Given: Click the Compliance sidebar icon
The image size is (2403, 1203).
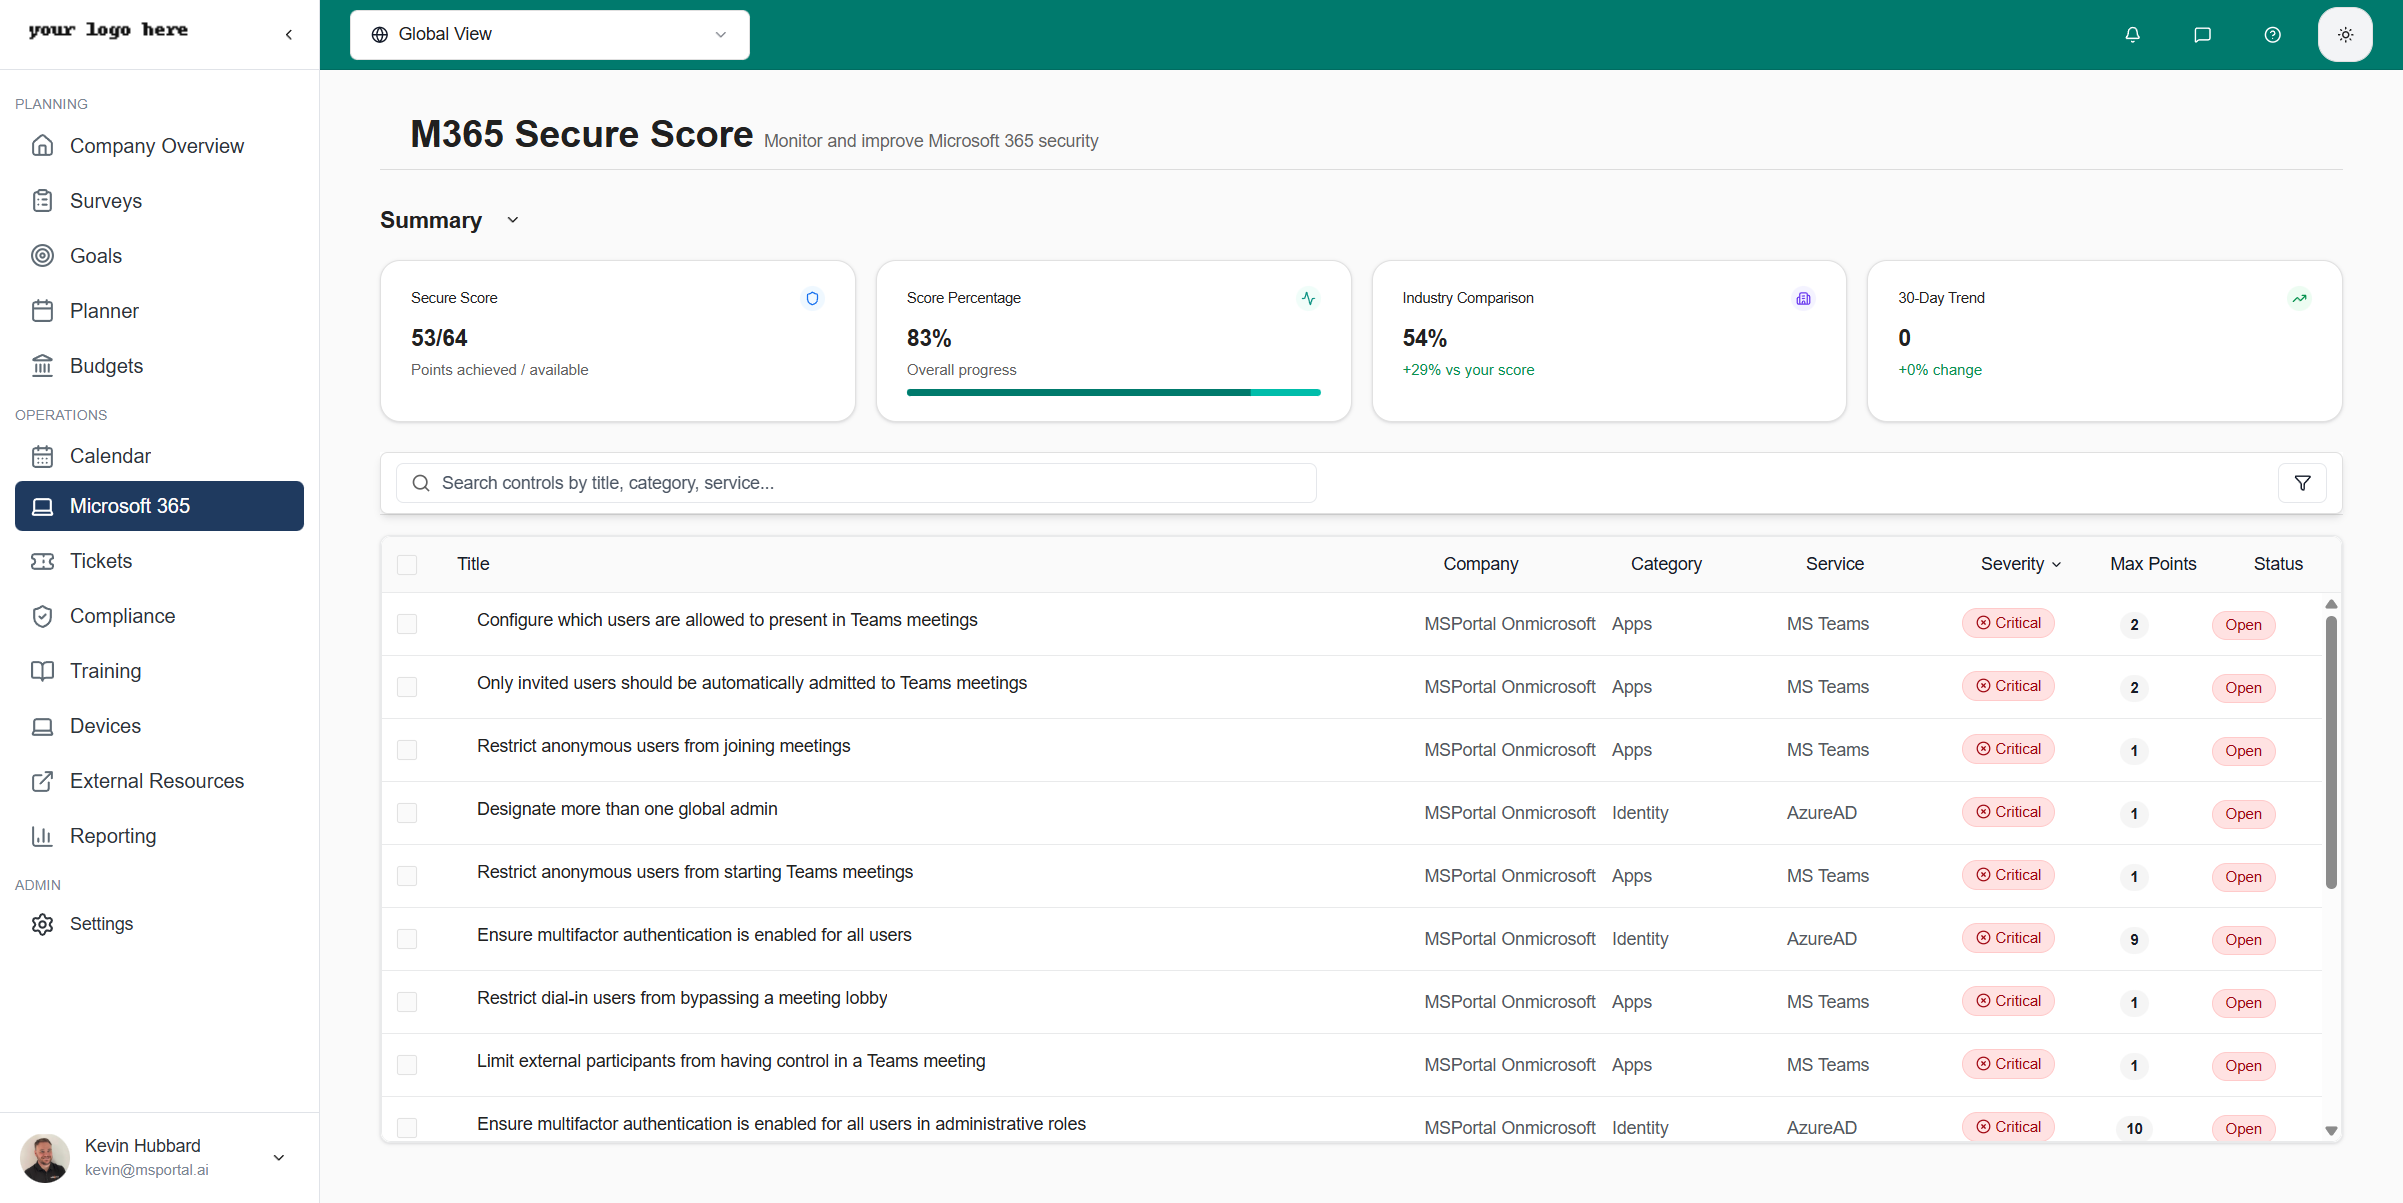Looking at the screenshot, I should coord(42,616).
